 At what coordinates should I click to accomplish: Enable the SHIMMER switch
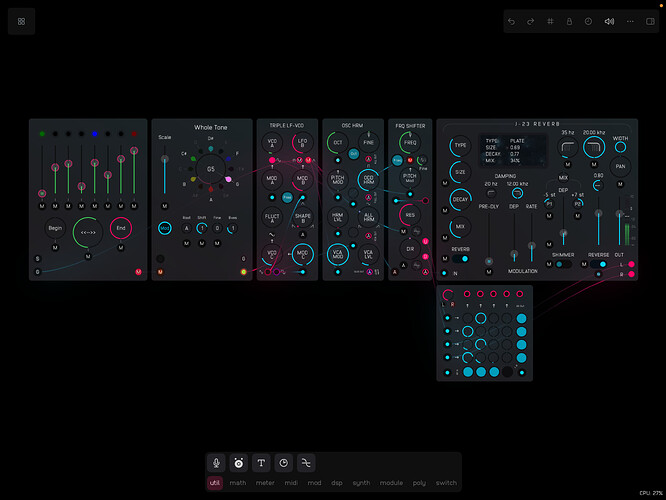click(x=562, y=264)
